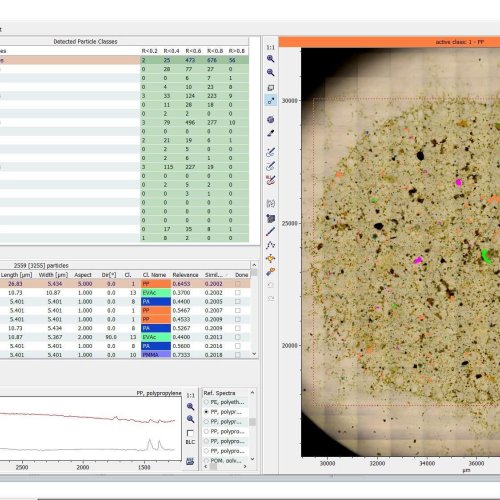Image resolution: width=500 pixels, height=500 pixels.
Task: Sort by Width [µm] column header
Action: pos(53,275)
